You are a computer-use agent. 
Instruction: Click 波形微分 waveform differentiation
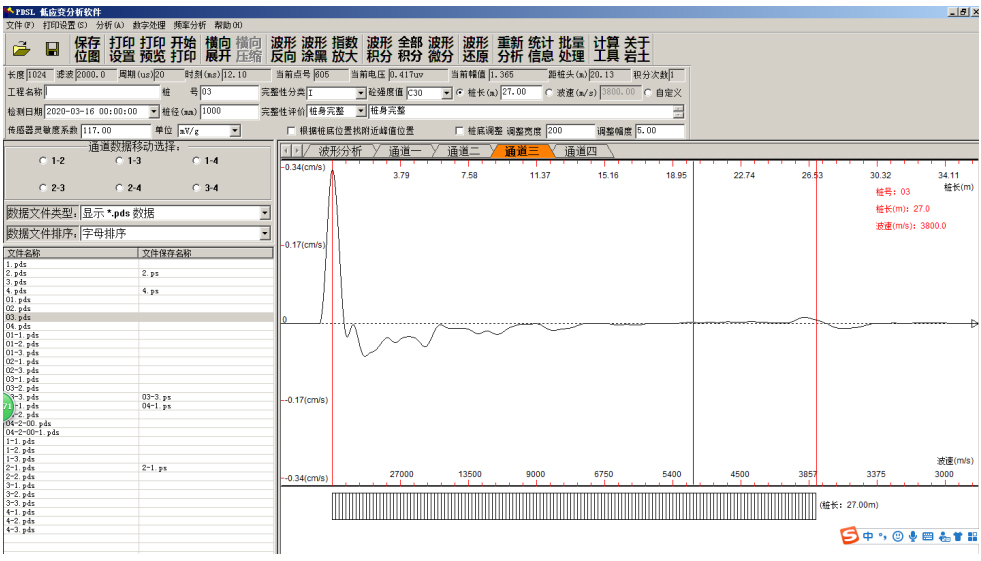click(440, 49)
